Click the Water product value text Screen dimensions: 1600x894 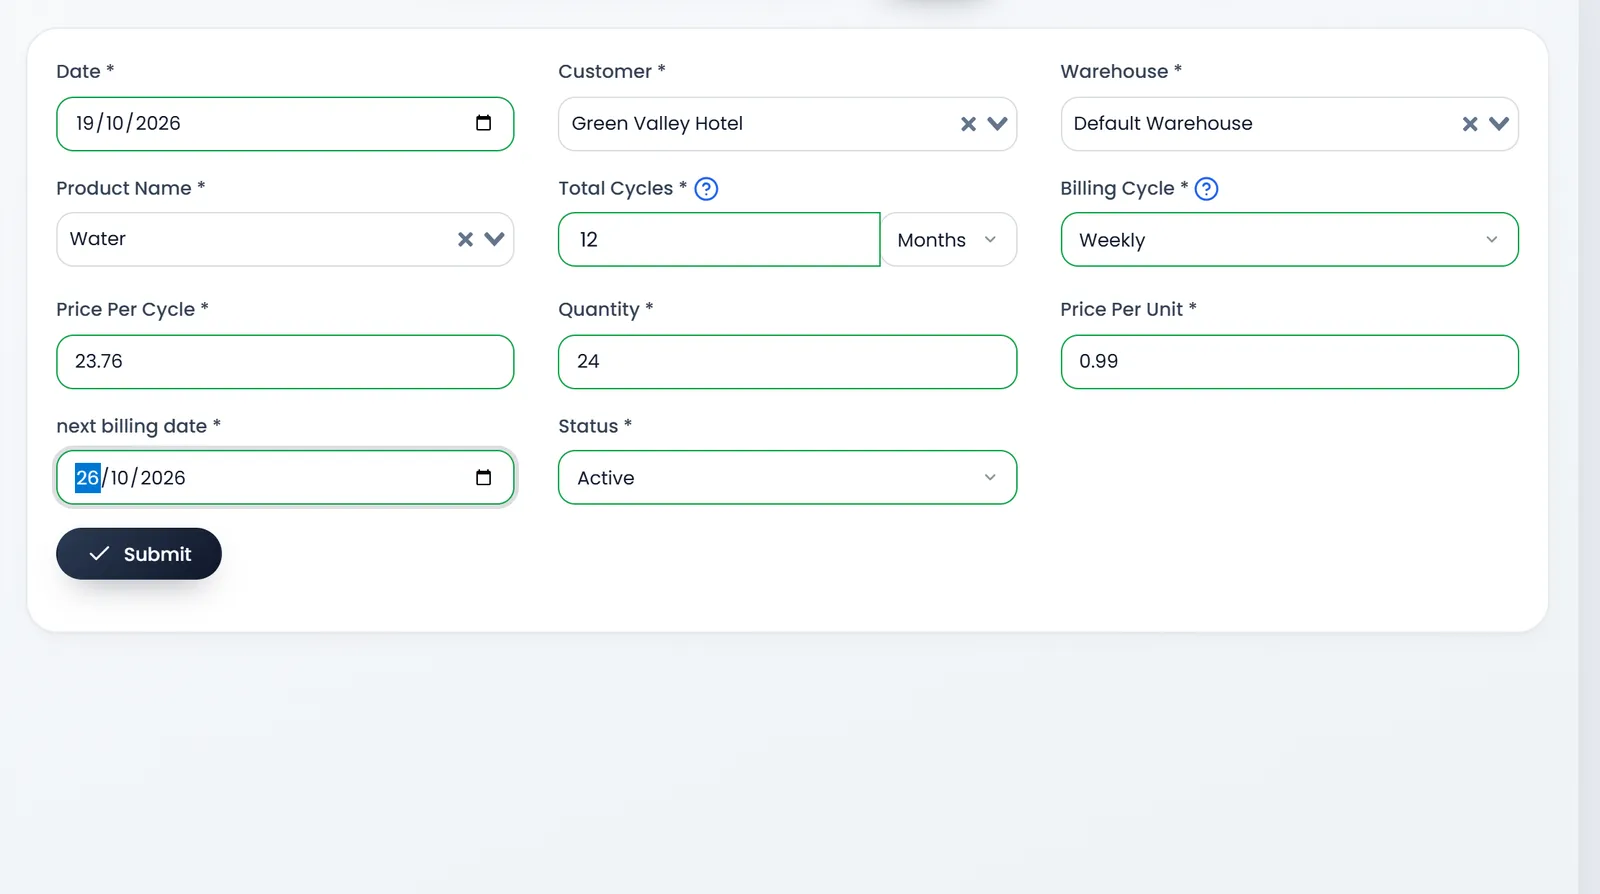[98, 239]
